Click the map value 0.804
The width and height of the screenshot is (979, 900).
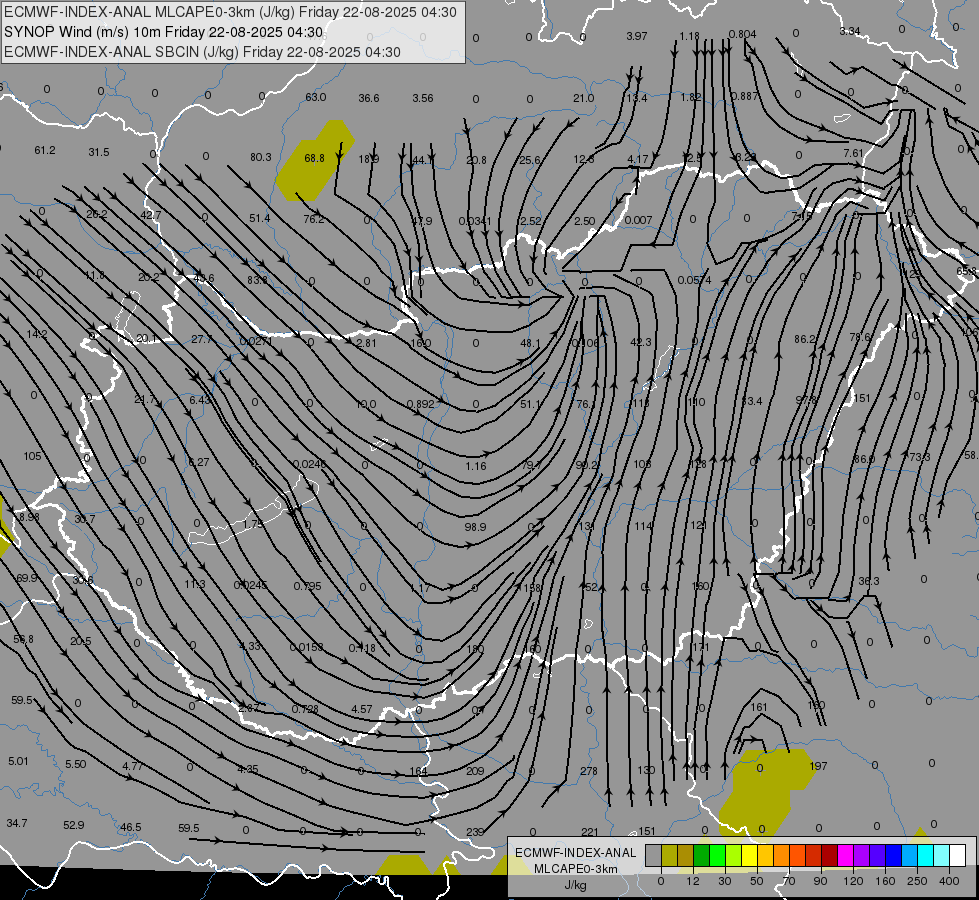[x=742, y=34]
